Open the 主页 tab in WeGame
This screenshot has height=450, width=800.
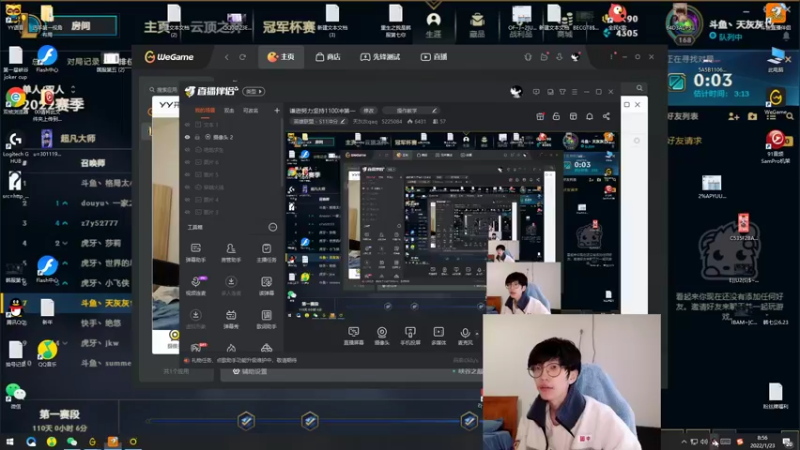(281, 57)
